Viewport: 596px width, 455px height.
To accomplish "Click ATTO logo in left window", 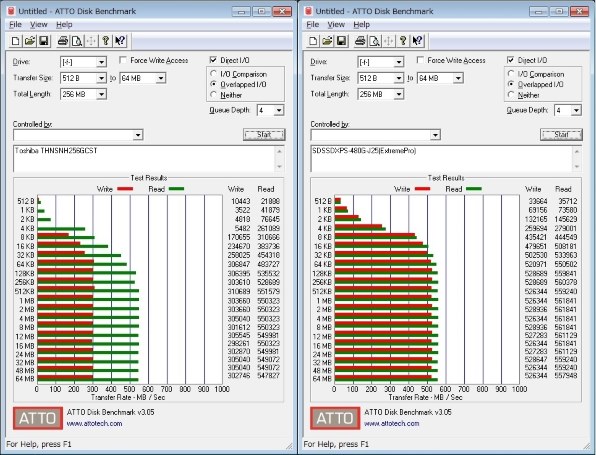I will [38, 418].
